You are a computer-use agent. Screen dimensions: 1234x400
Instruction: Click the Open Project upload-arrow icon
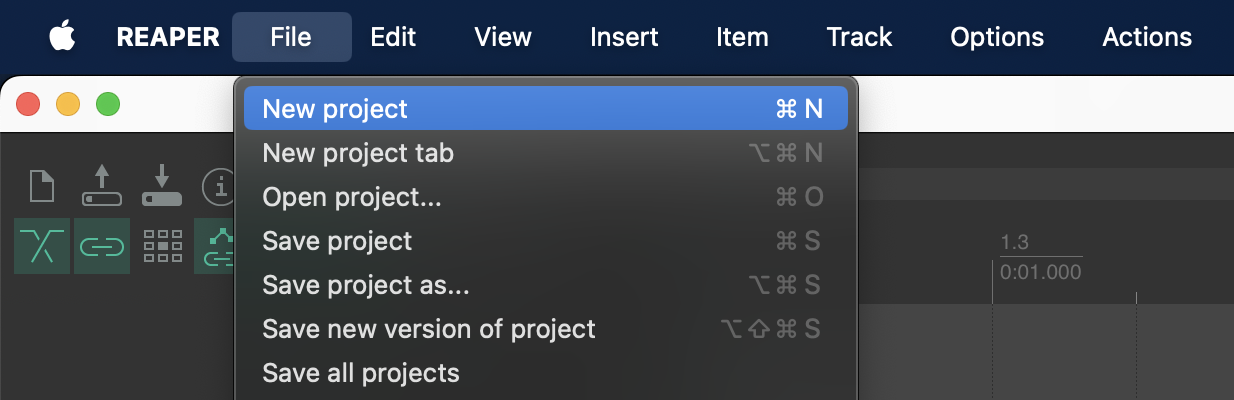(x=101, y=186)
